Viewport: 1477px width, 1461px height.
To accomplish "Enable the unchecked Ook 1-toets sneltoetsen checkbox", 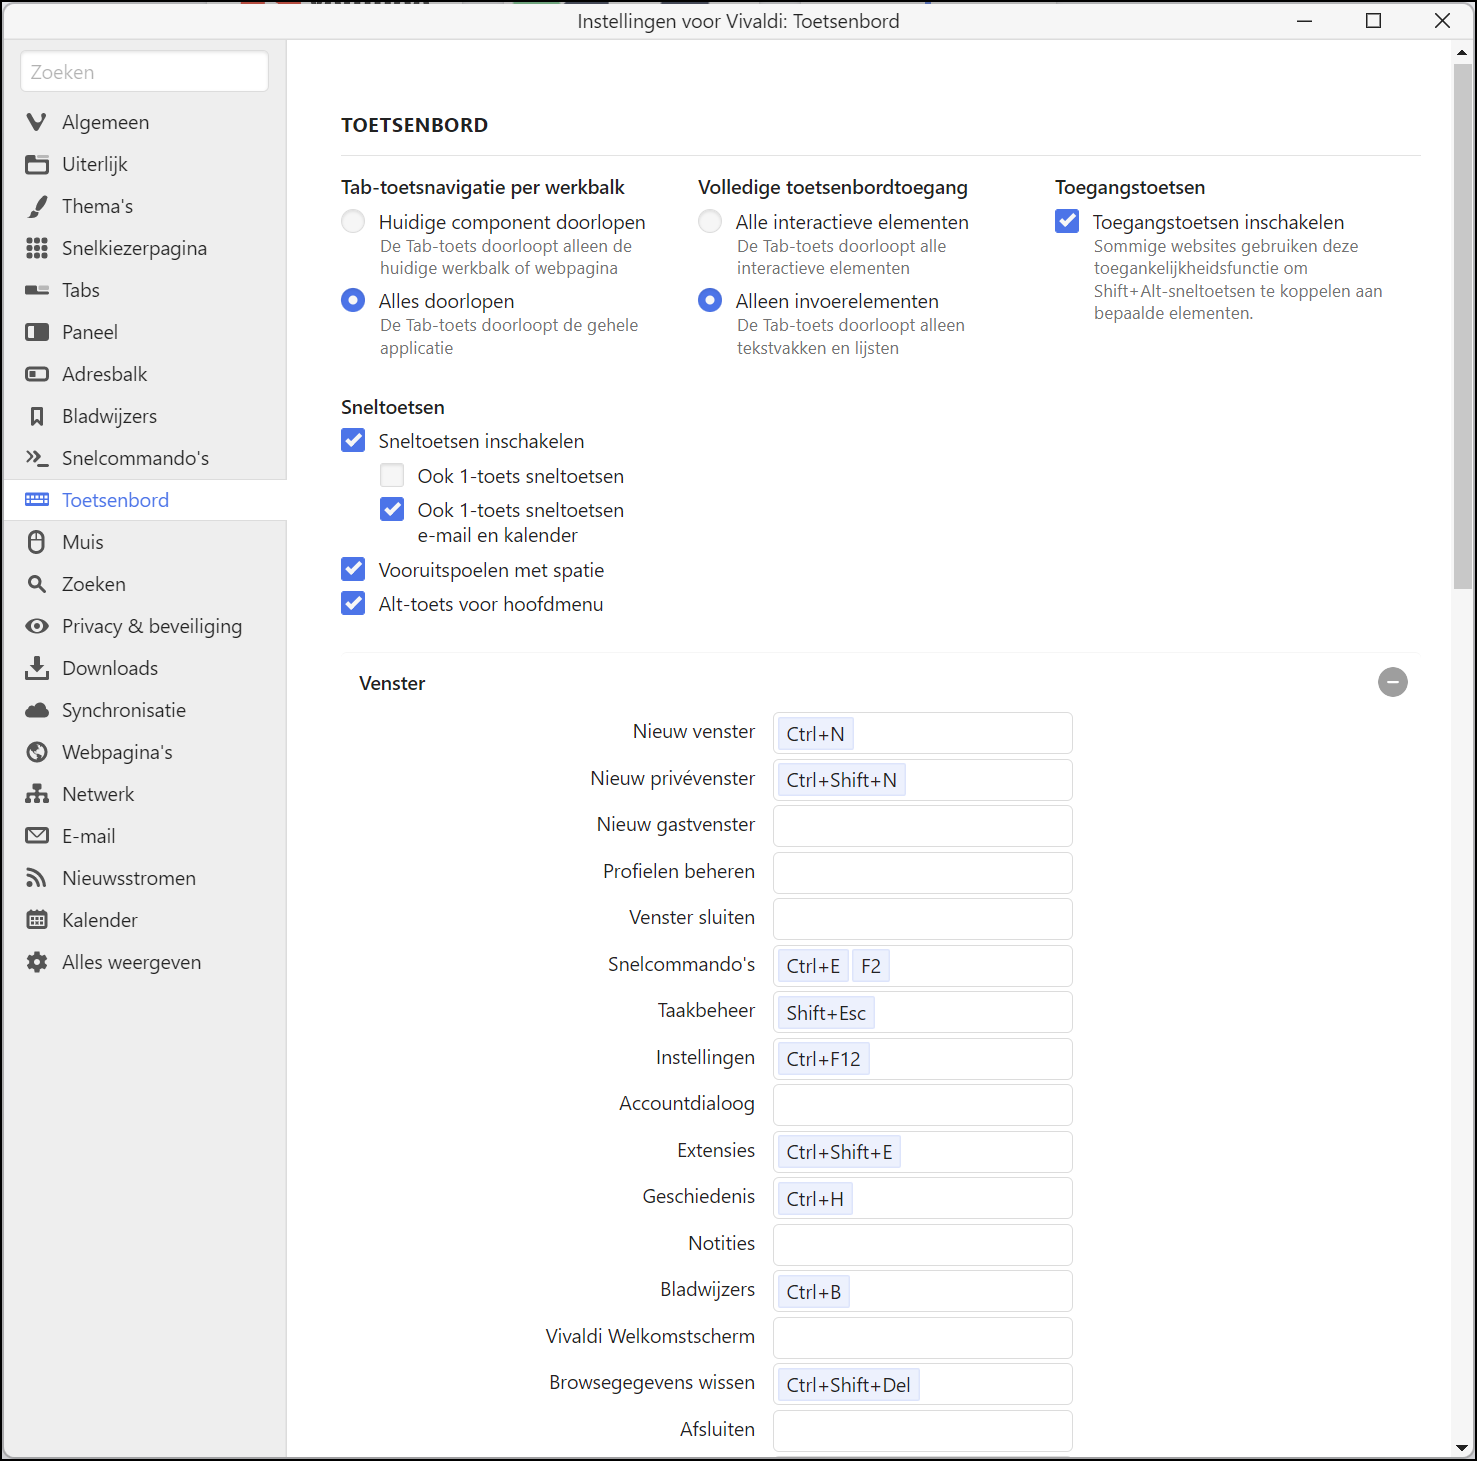I will pyautogui.click(x=392, y=475).
